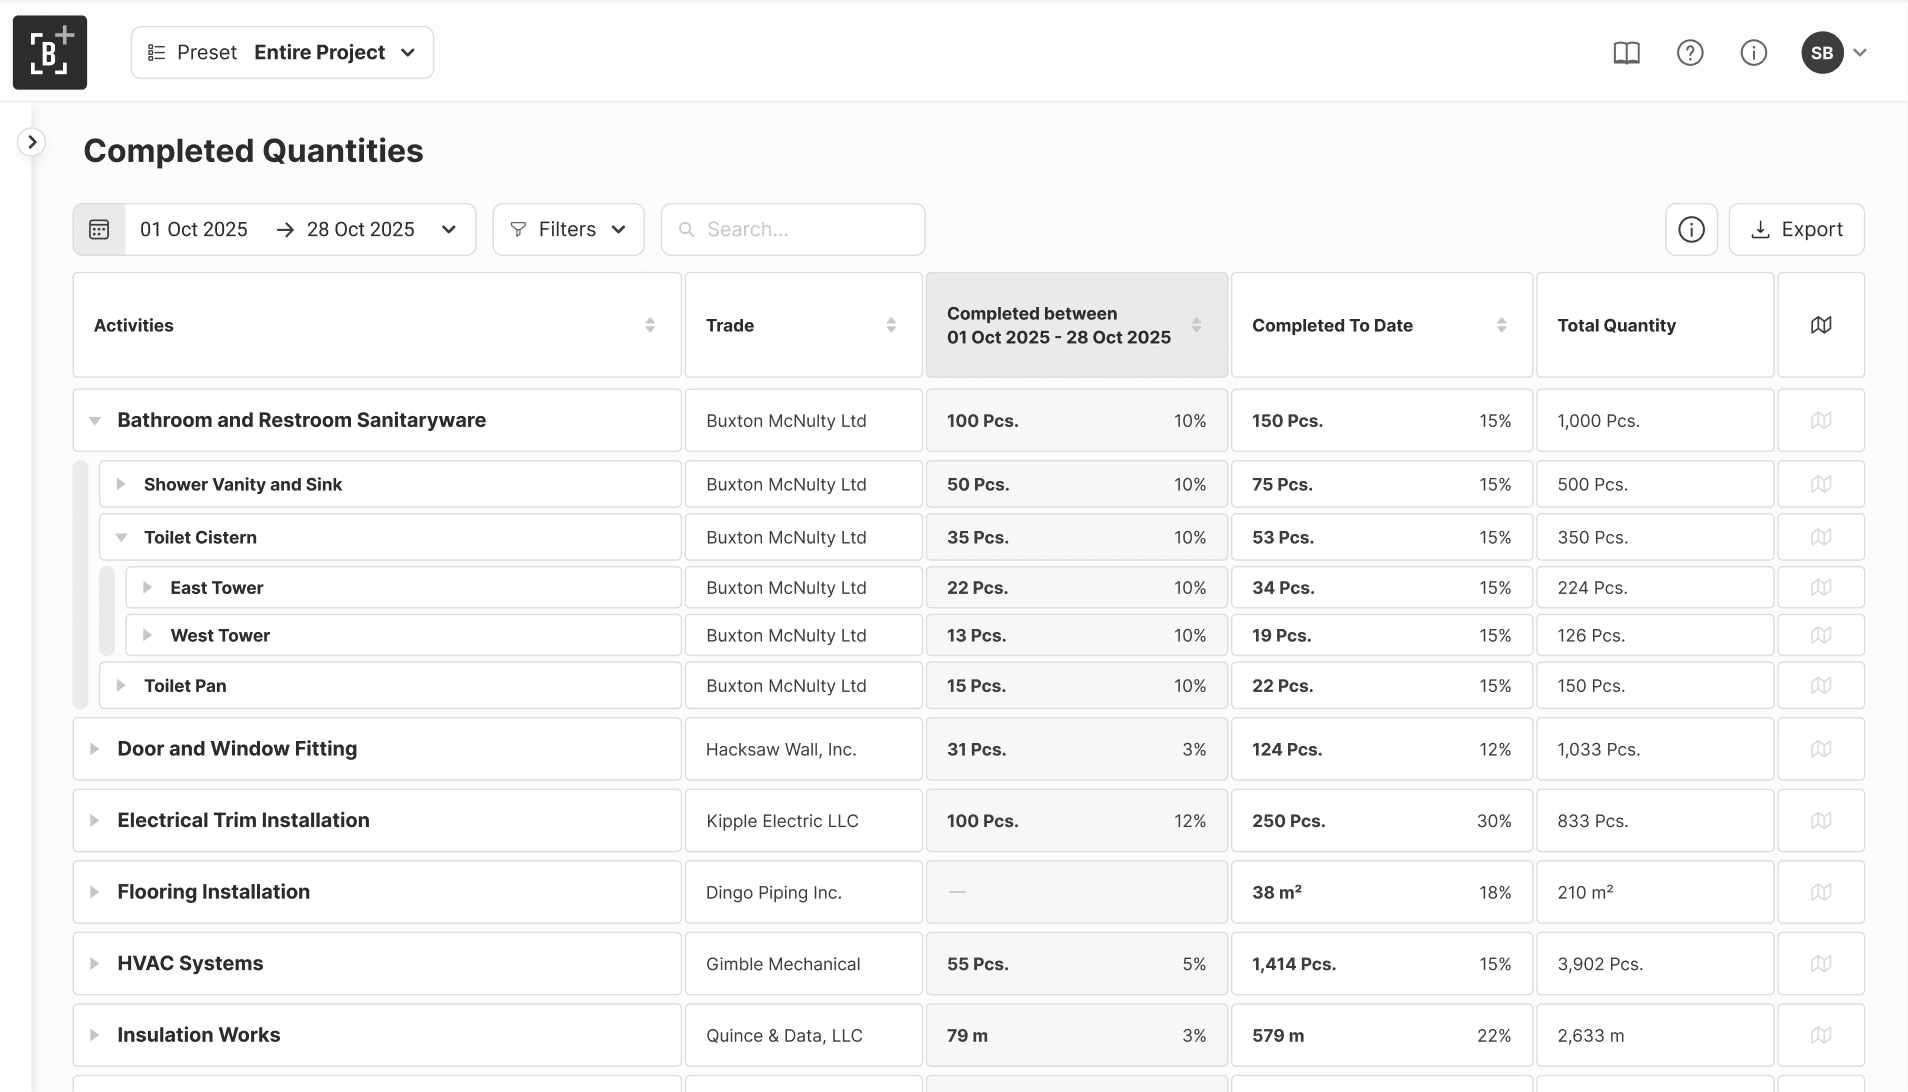1908x1092 pixels.
Task: Click the Search input field
Action: 792,229
